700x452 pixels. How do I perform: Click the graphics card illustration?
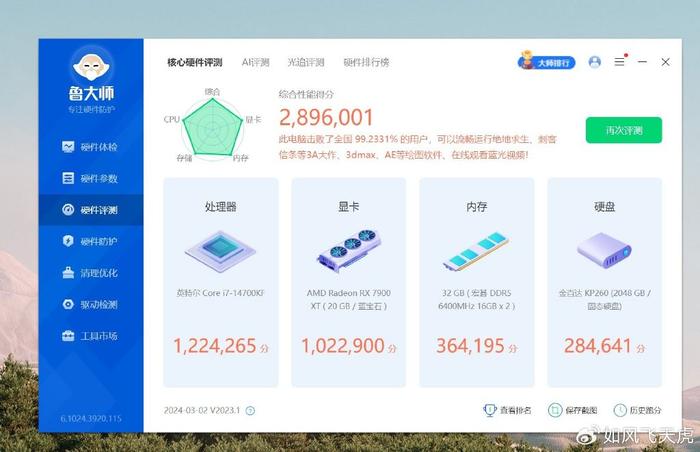[349, 251]
